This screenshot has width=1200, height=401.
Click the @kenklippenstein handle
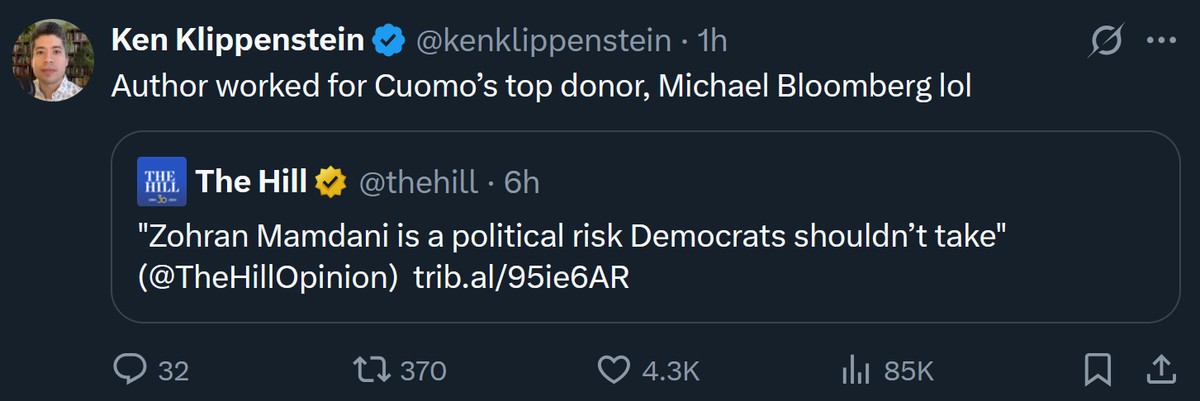point(543,41)
